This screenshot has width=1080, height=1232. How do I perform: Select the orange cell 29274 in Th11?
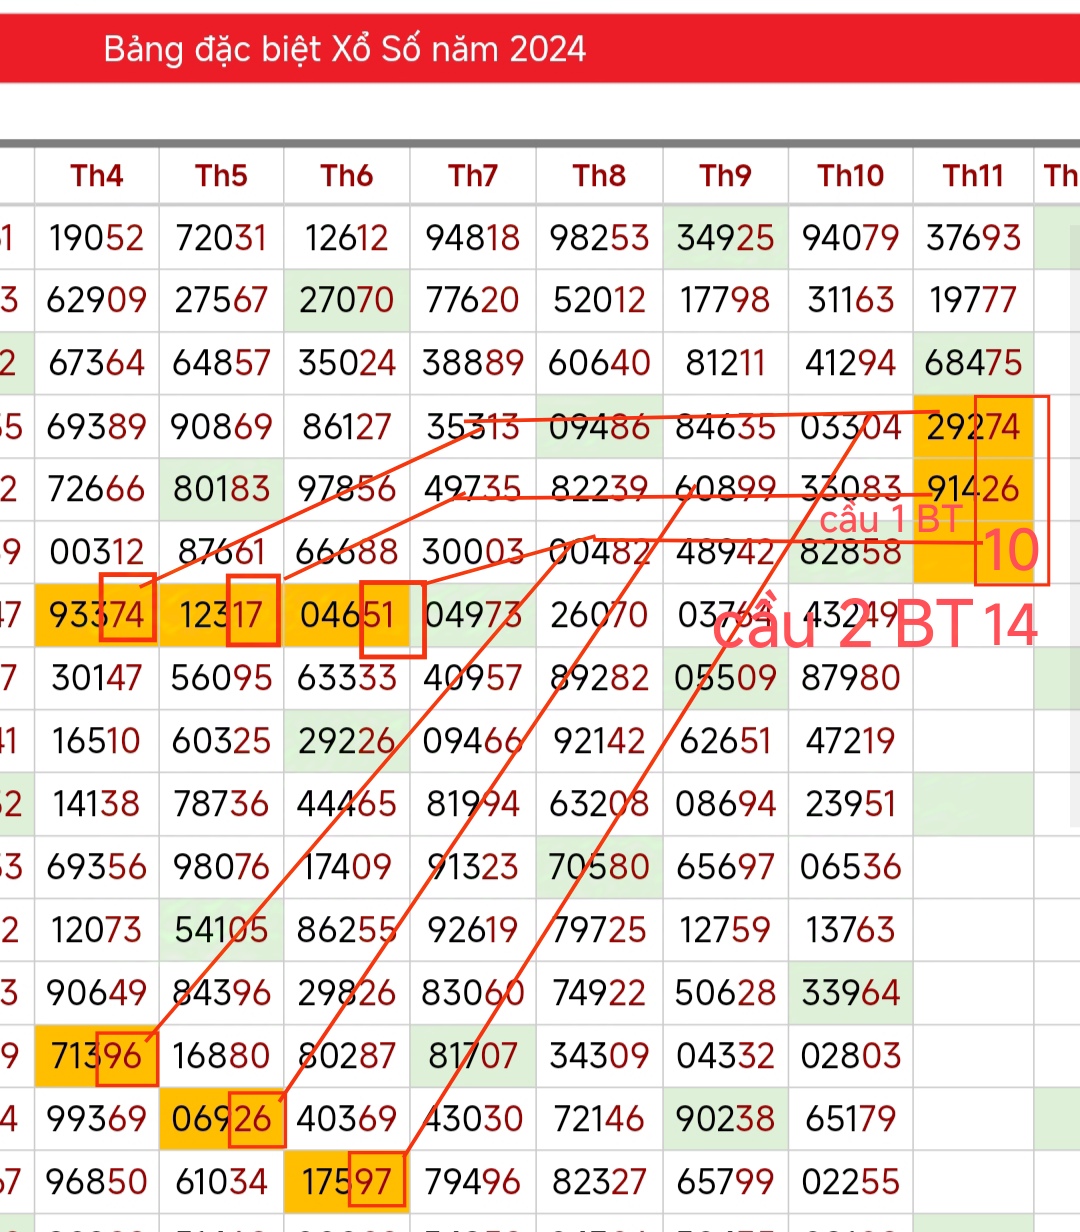pos(973,427)
